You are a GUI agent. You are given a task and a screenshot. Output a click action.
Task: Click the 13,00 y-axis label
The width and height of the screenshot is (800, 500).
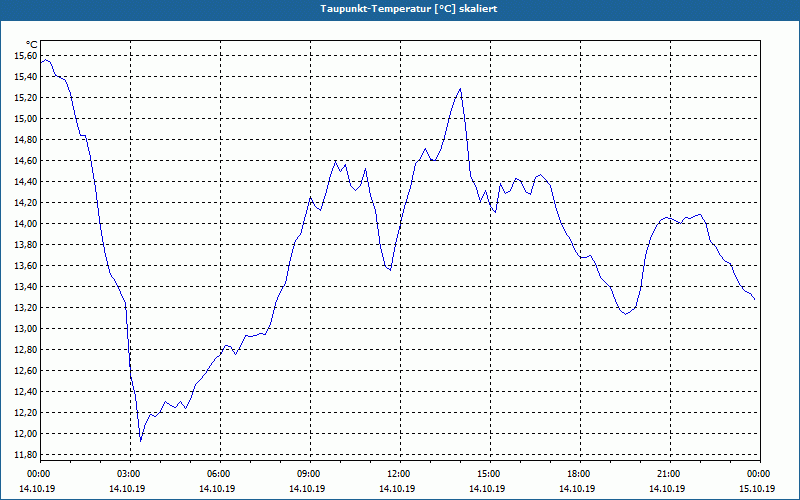(25, 329)
